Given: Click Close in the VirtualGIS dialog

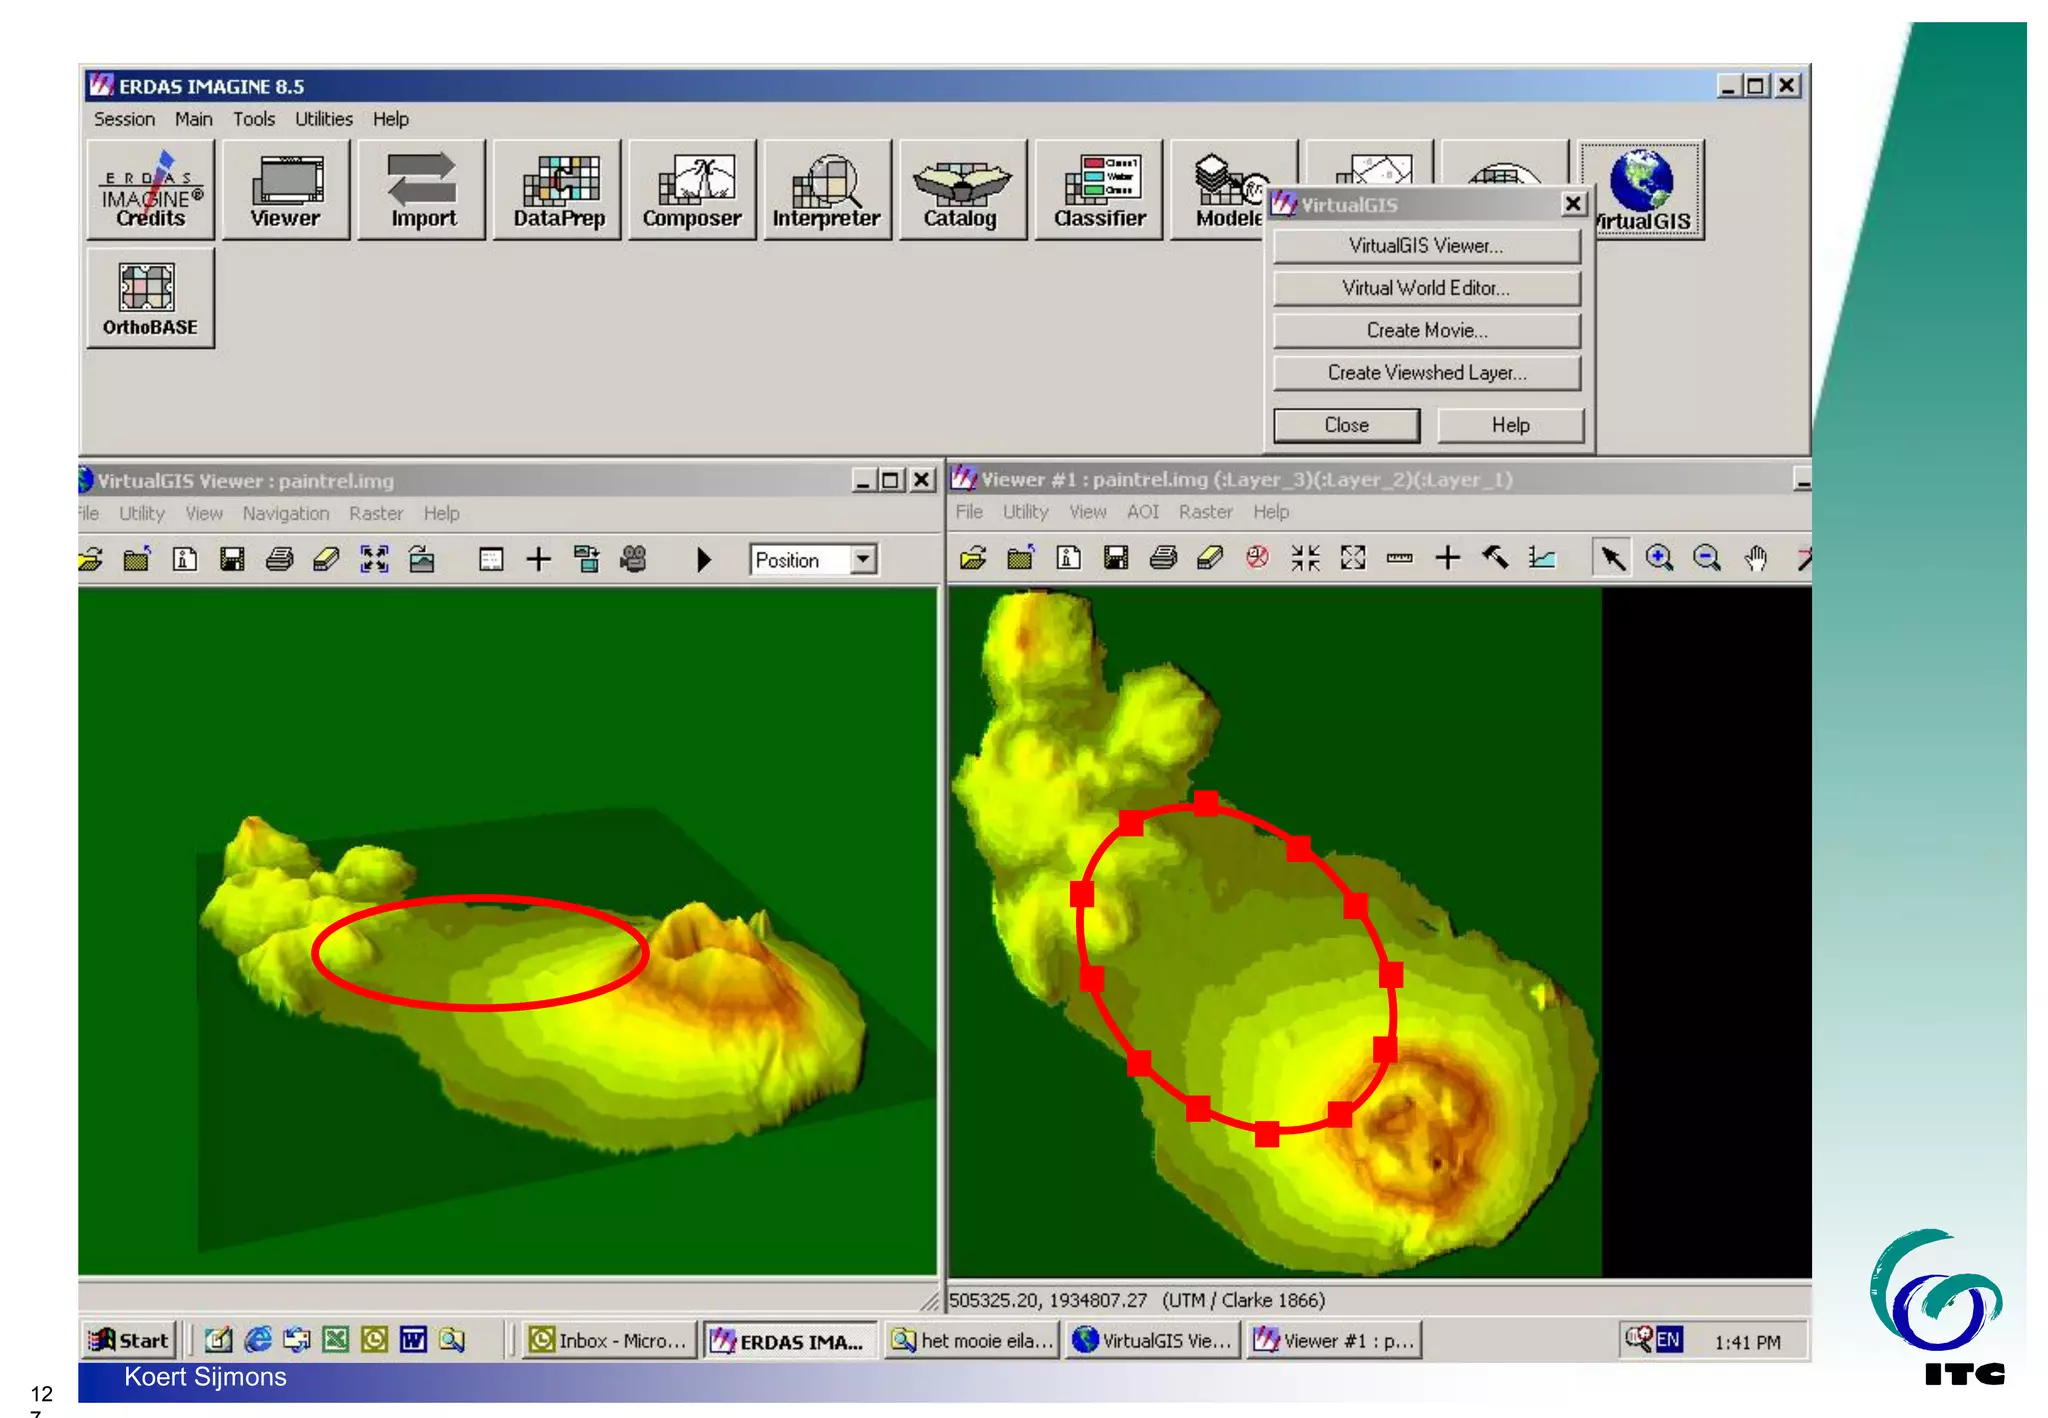Looking at the screenshot, I should (x=1346, y=425).
